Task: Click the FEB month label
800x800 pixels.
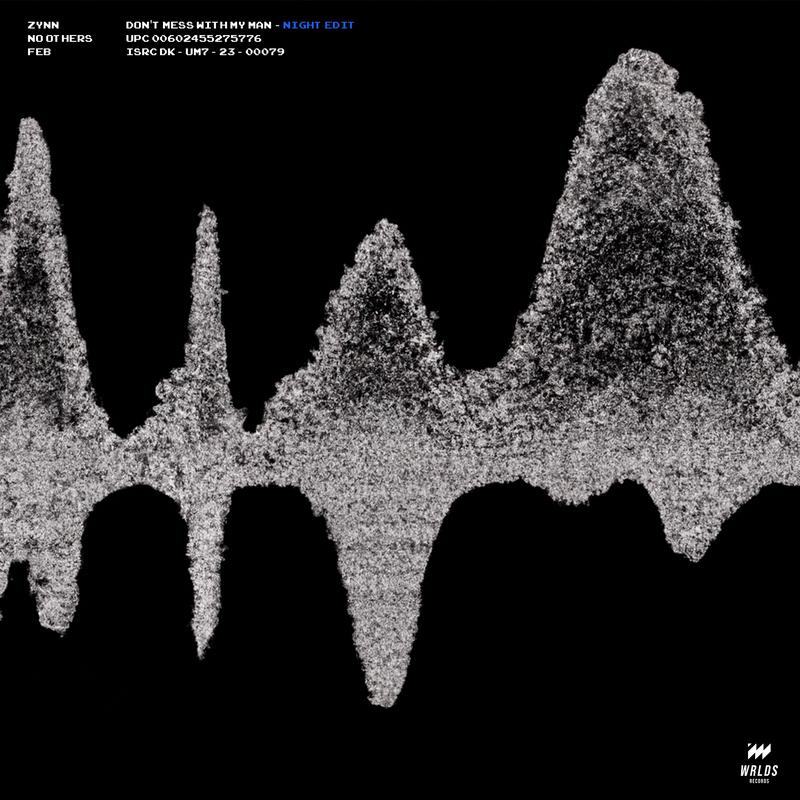Action: coord(39,52)
